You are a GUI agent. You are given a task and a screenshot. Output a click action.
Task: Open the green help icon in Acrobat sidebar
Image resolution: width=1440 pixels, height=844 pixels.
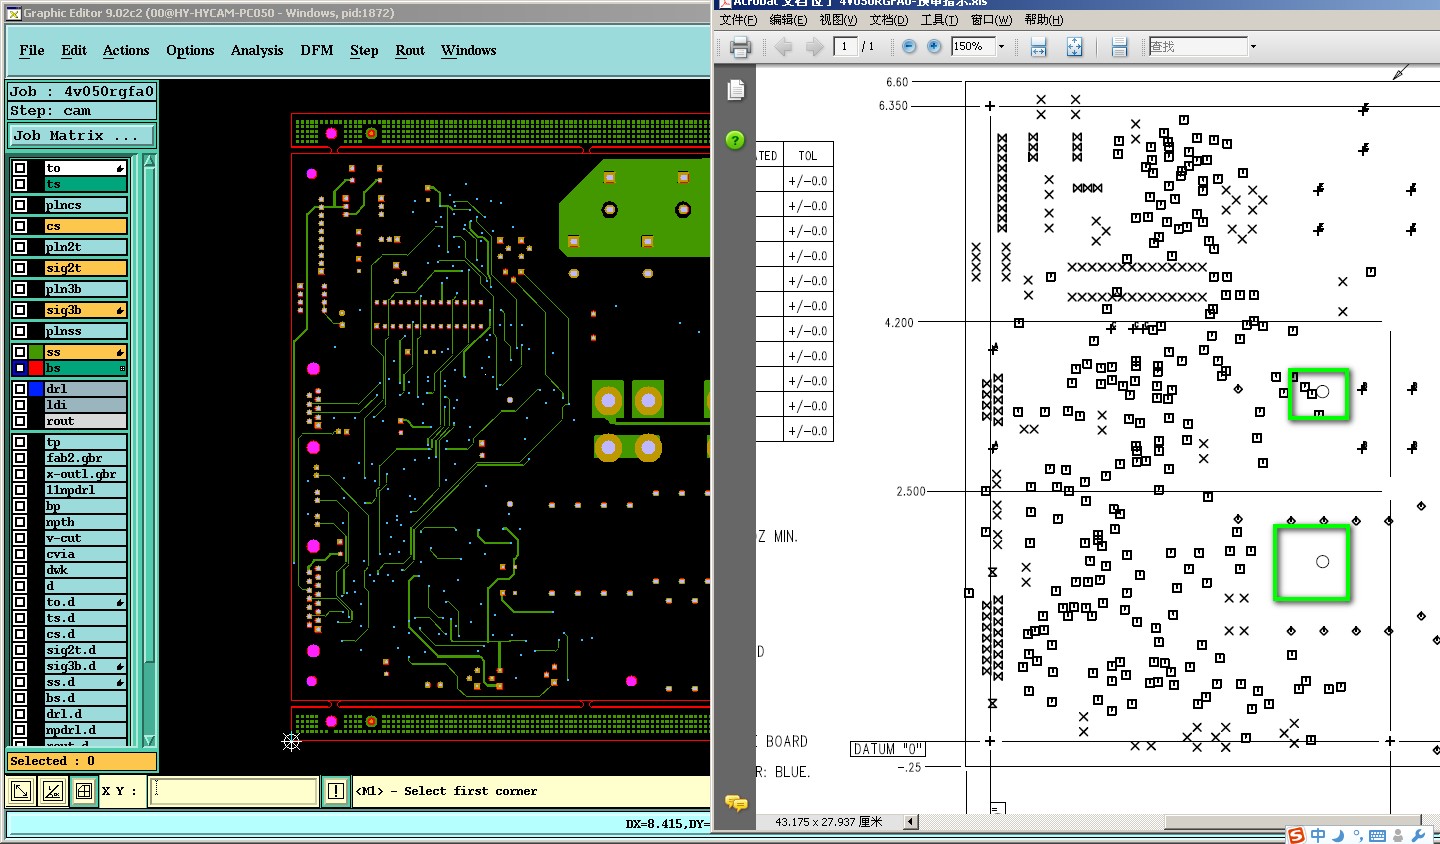735,140
